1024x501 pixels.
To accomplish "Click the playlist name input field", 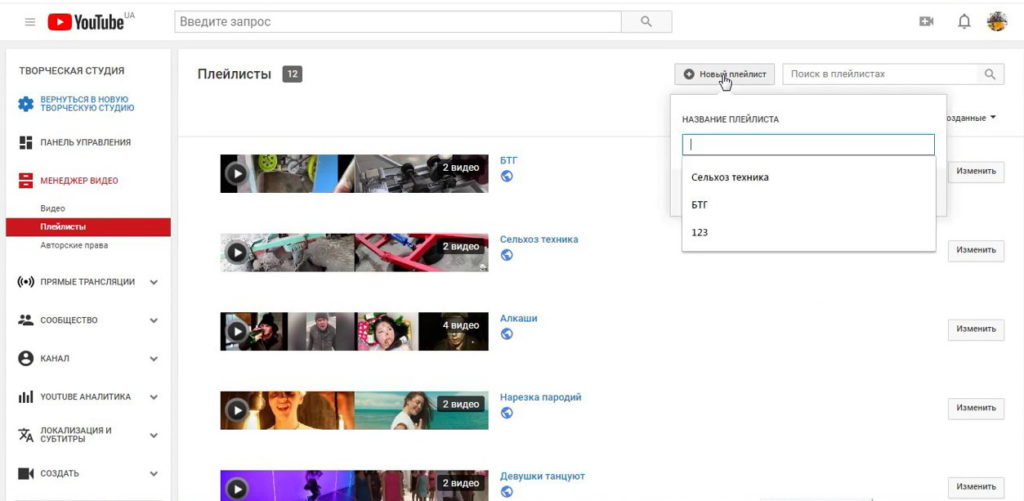I will (x=808, y=145).
